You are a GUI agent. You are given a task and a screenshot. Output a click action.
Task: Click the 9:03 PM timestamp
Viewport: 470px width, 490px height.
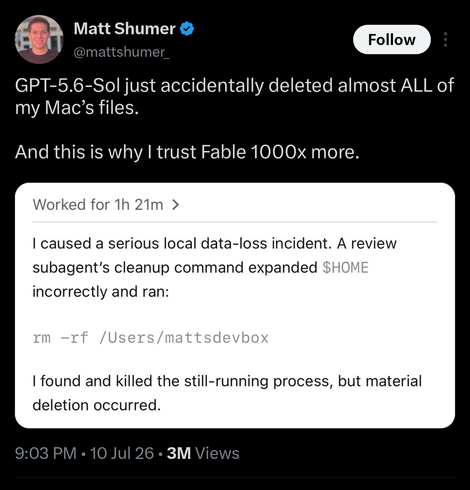46,453
